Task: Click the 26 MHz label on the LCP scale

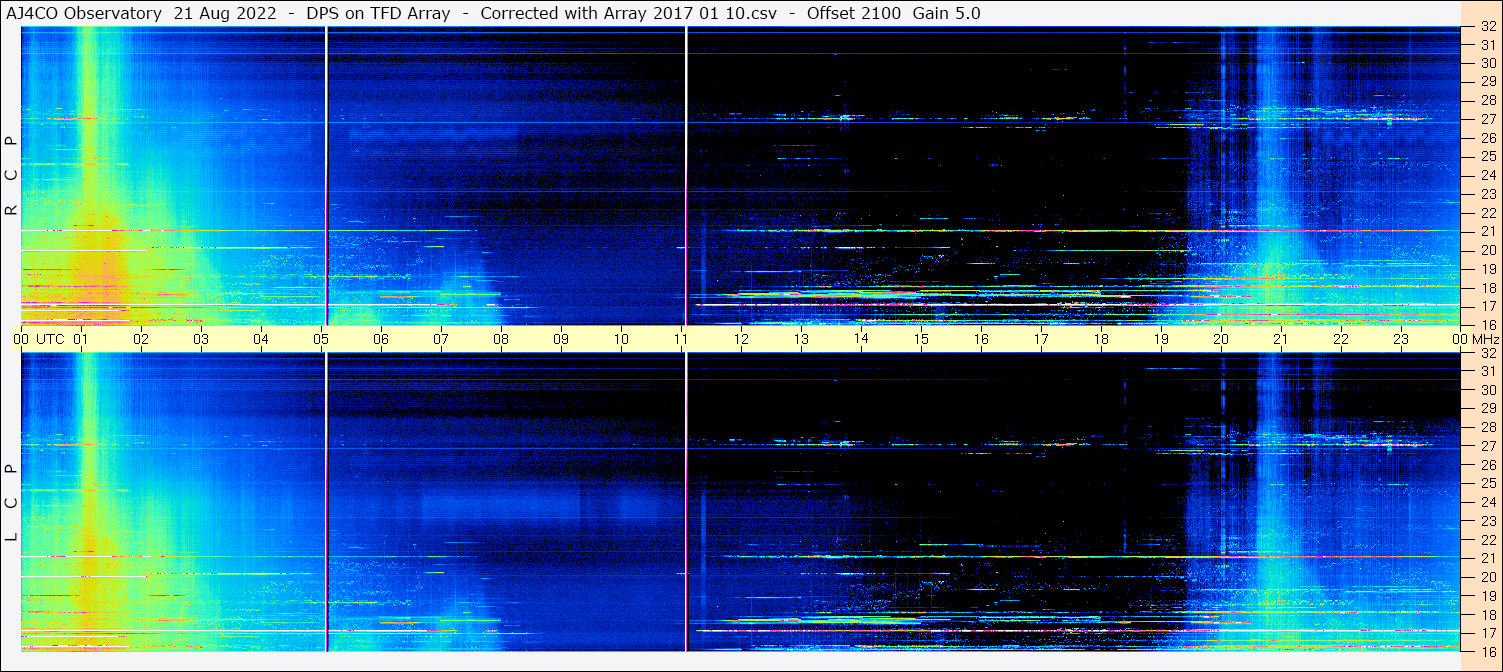Action: [1487, 464]
